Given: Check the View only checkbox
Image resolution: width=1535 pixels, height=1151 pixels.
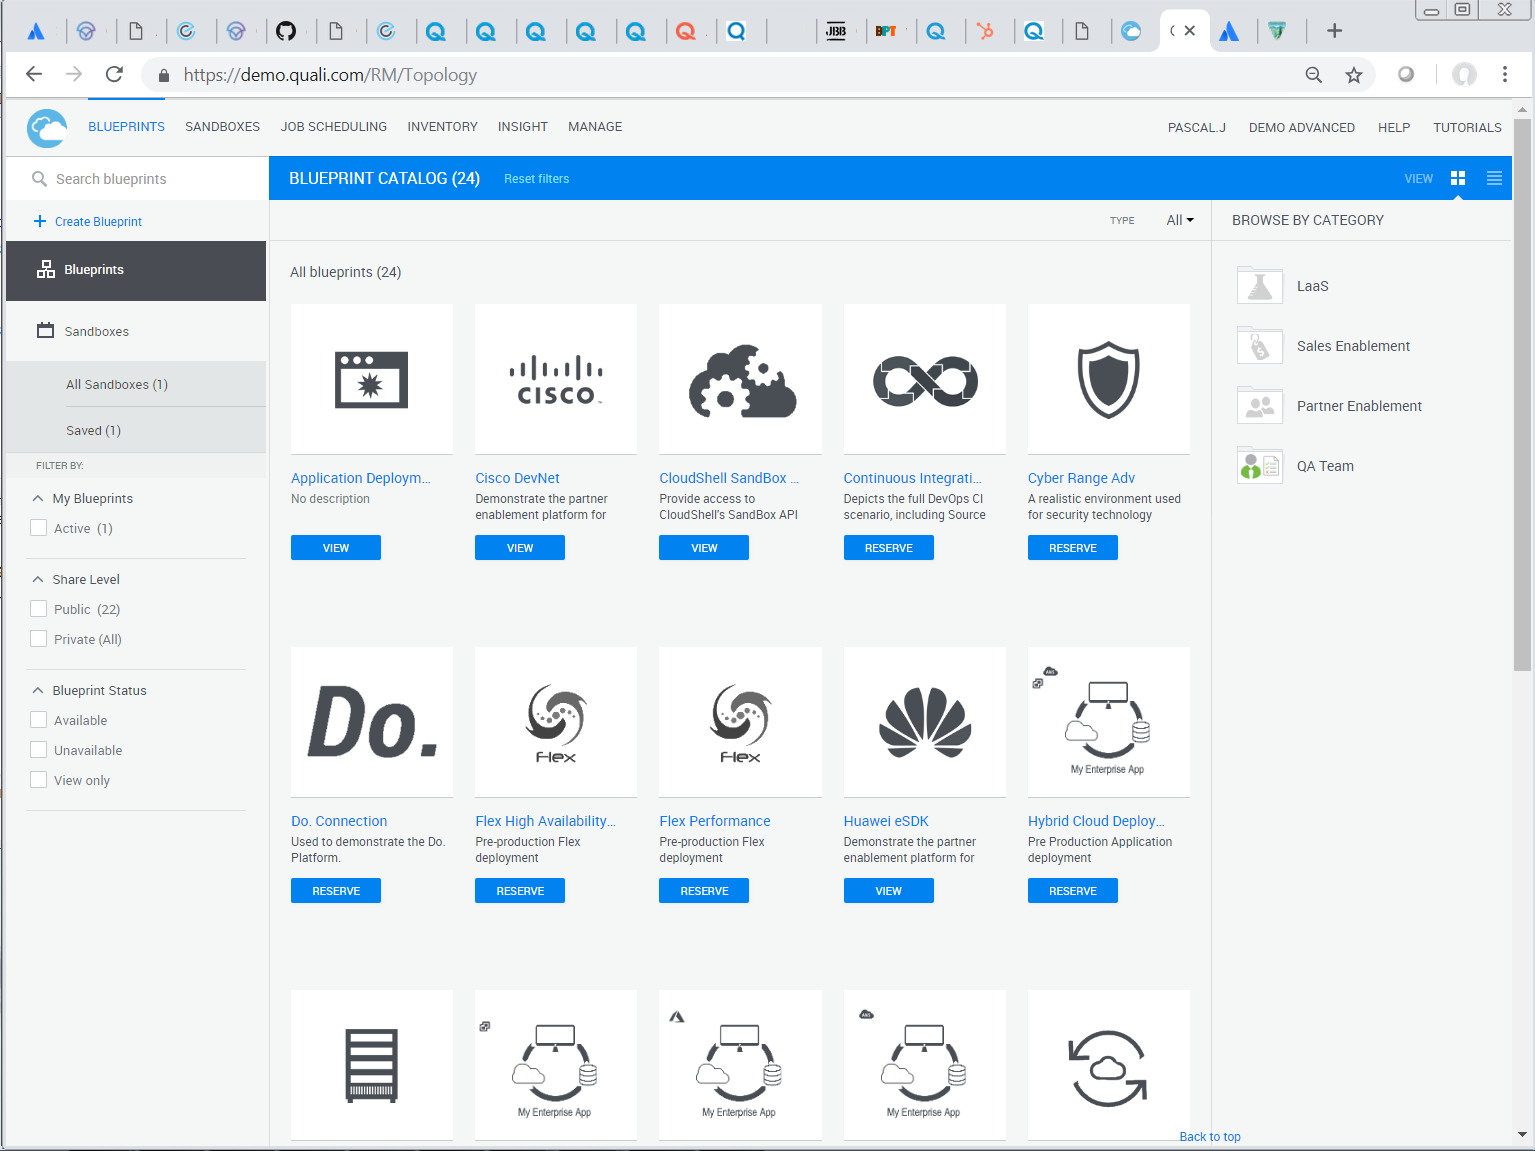Looking at the screenshot, I should click(39, 780).
